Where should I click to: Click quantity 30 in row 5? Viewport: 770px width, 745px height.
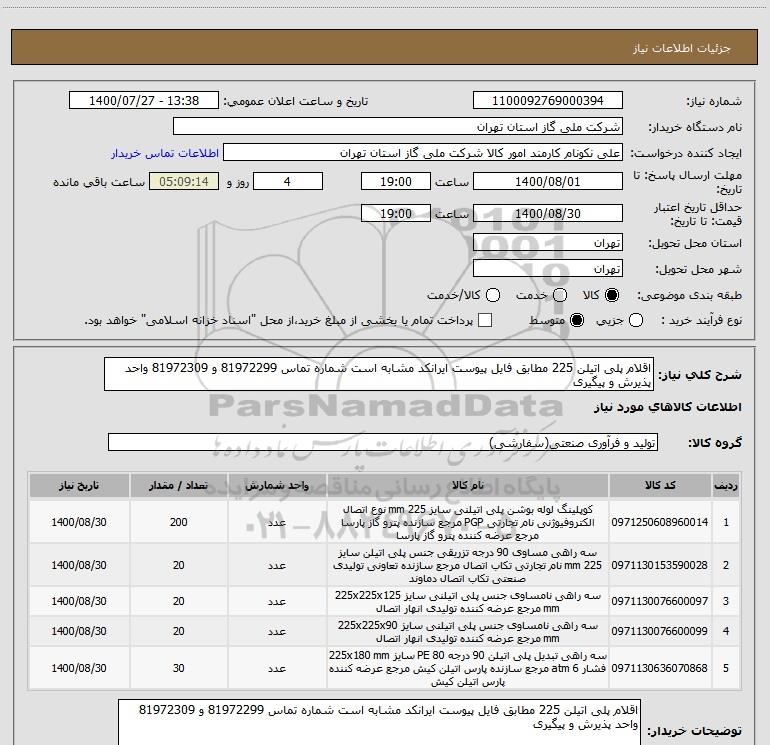click(x=179, y=668)
